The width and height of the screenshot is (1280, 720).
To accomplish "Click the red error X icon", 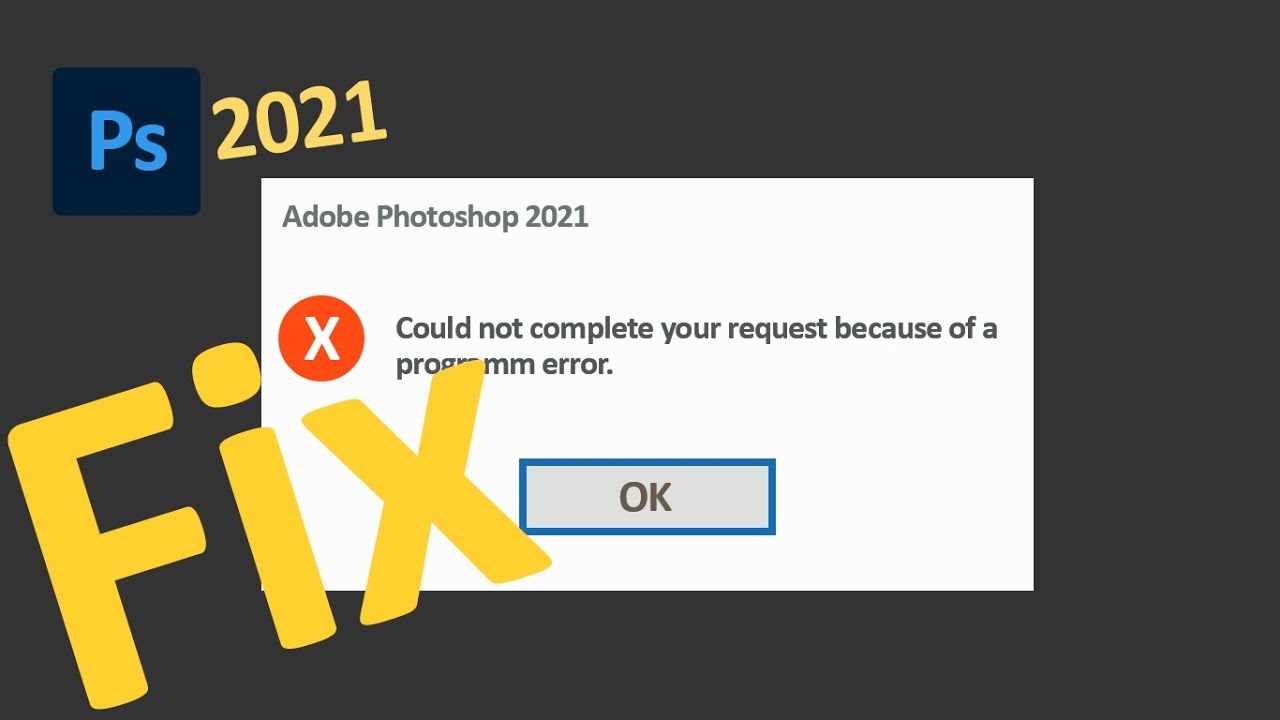I will coord(321,338).
